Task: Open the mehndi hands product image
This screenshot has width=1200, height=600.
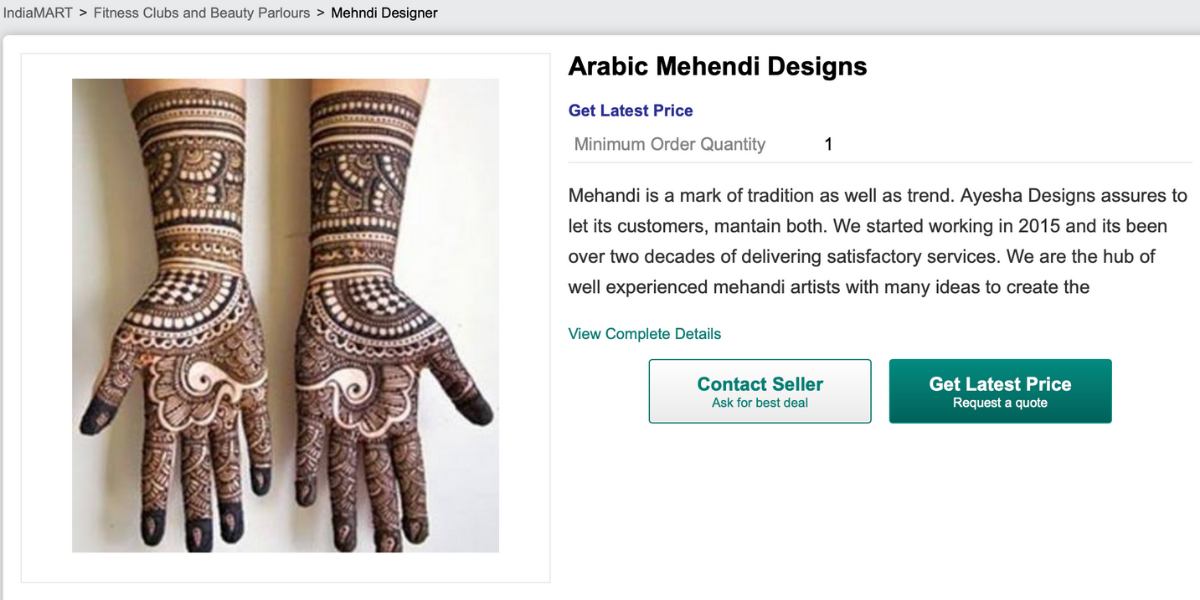Action: coord(285,315)
